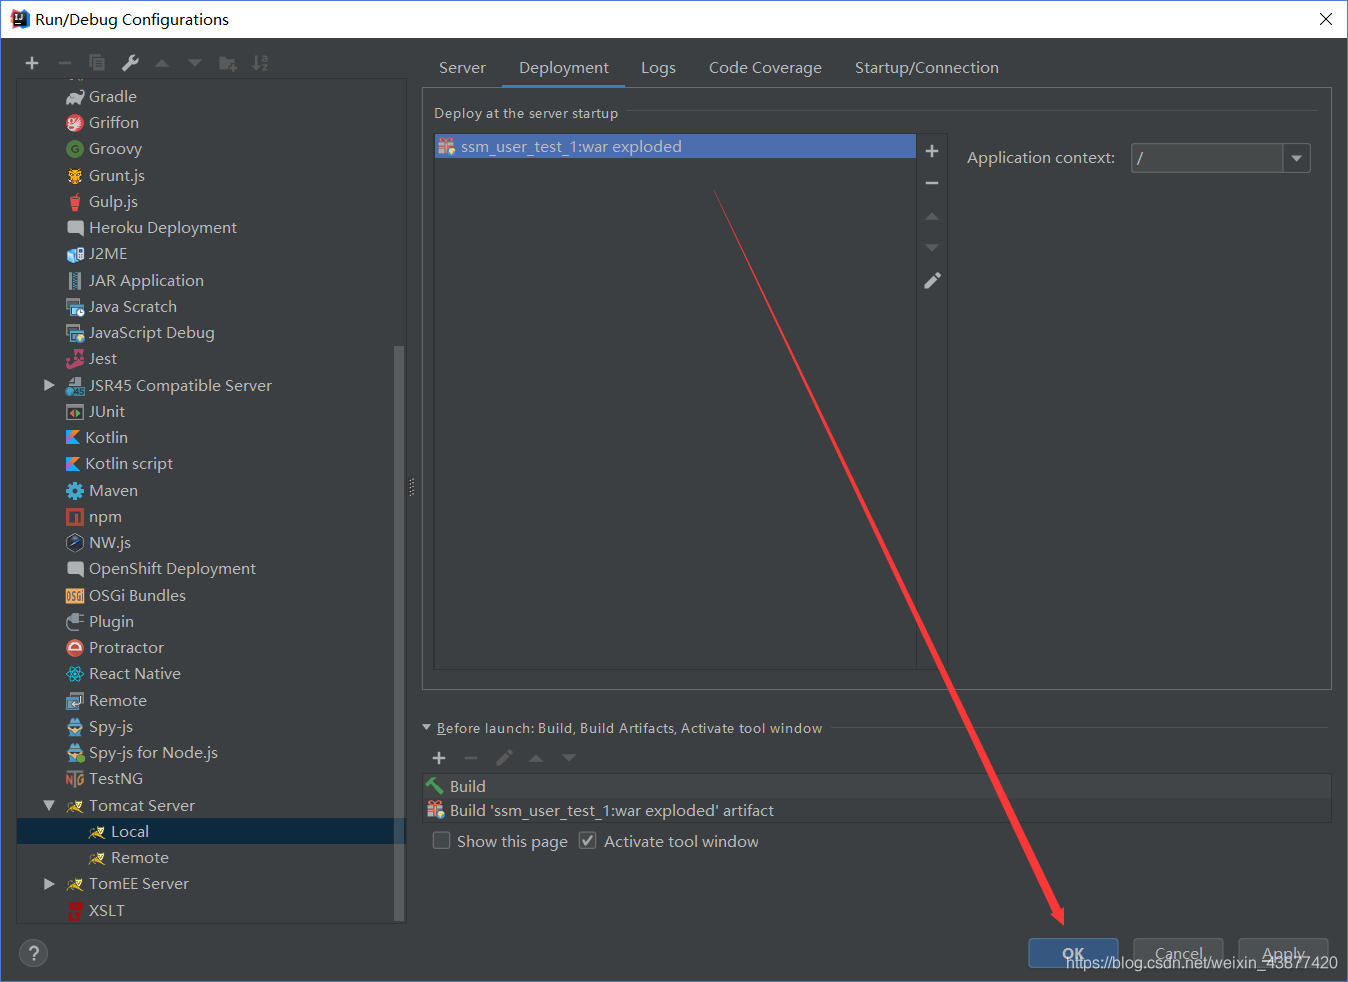Collapse Before launch section triangle
This screenshot has width=1348, height=982.
pyautogui.click(x=427, y=728)
